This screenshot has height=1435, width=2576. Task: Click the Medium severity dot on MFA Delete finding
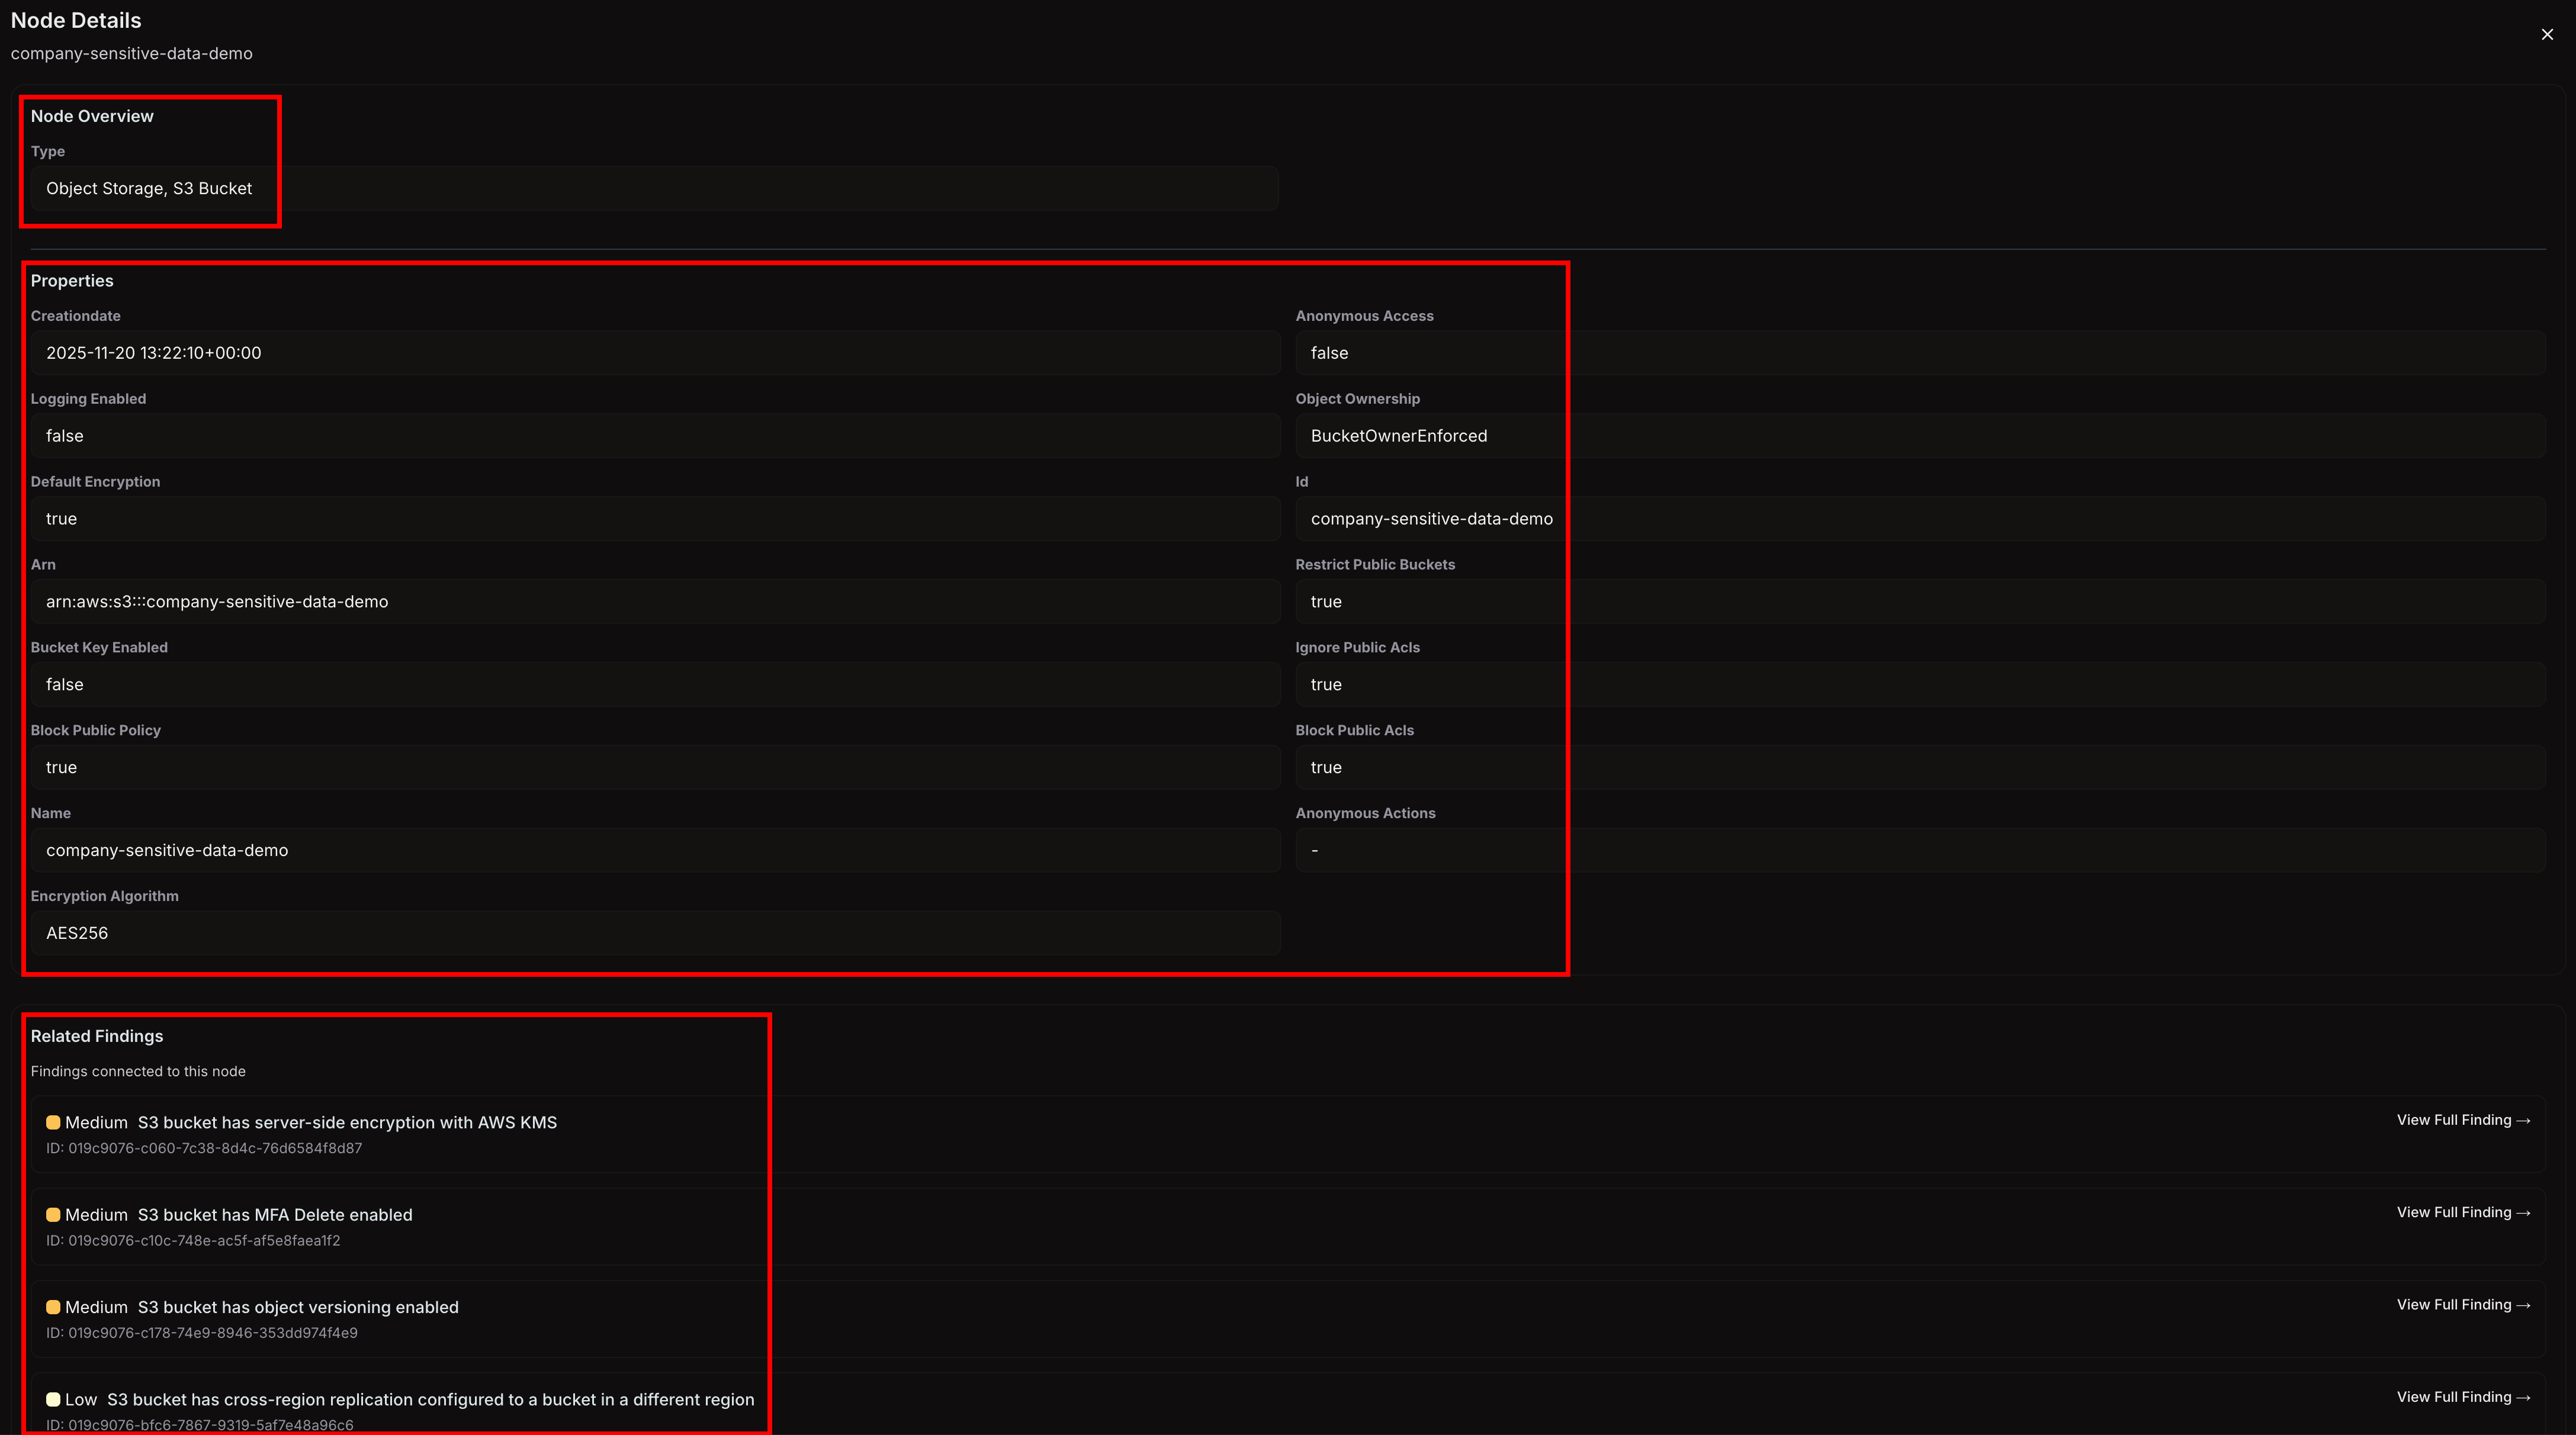pyautogui.click(x=54, y=1215)
